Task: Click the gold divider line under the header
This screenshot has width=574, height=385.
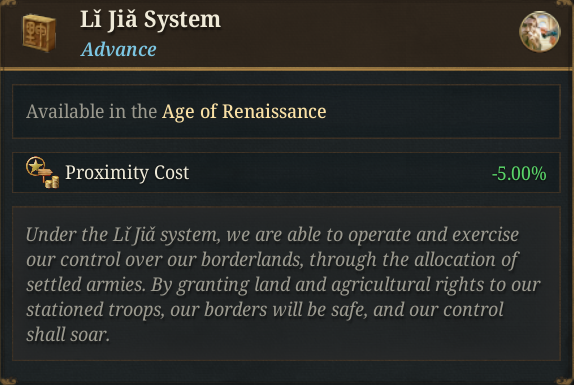Action: (287, 69)
